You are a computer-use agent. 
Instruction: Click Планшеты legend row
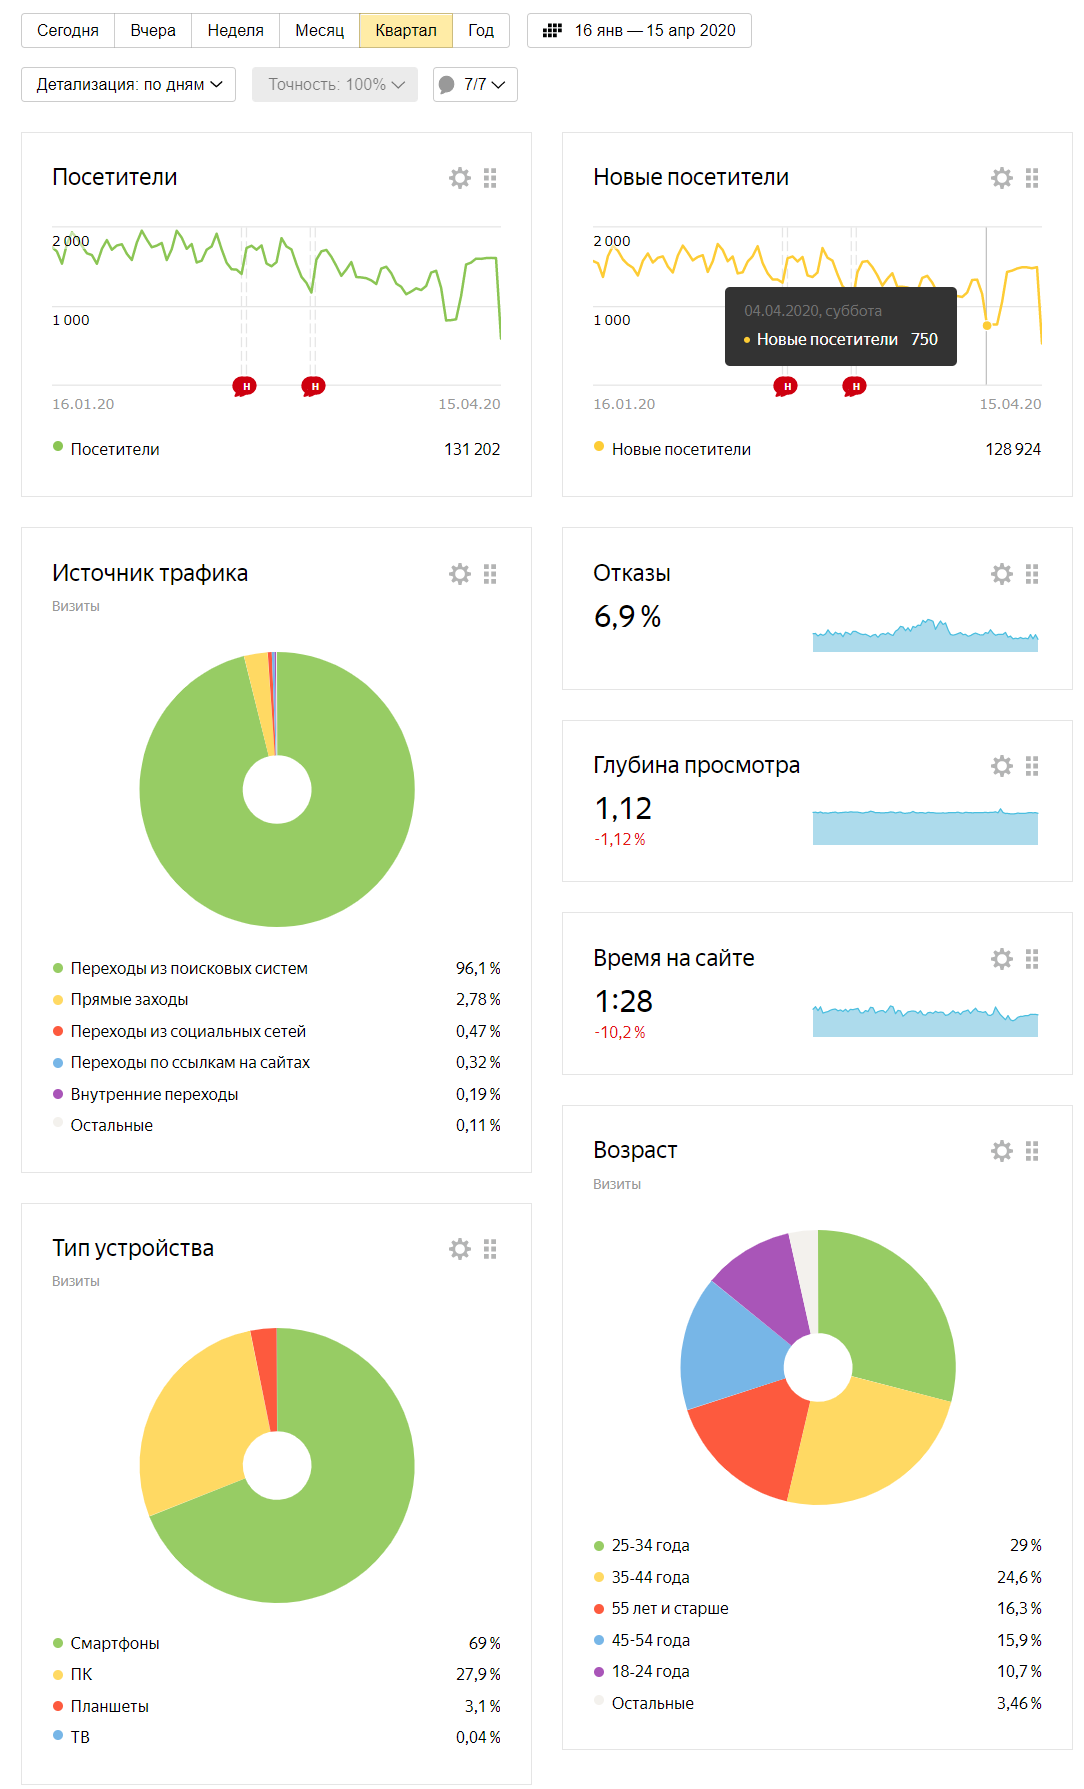(x=276, y=1706)
